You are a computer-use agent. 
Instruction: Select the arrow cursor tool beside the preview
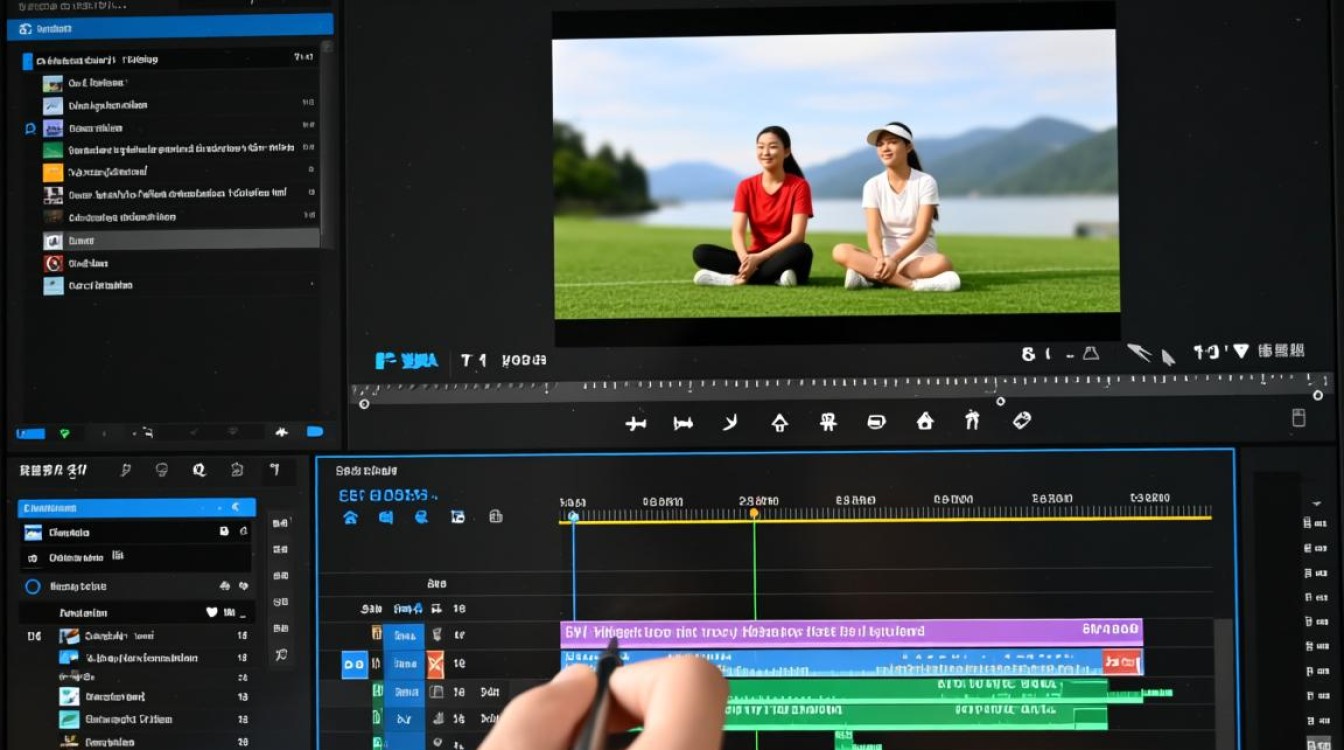[x=1167, y=355]
